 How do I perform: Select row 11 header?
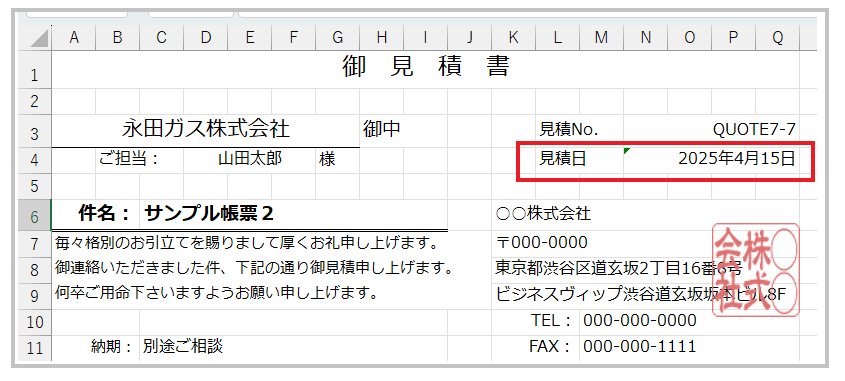(x=35, y=348)
